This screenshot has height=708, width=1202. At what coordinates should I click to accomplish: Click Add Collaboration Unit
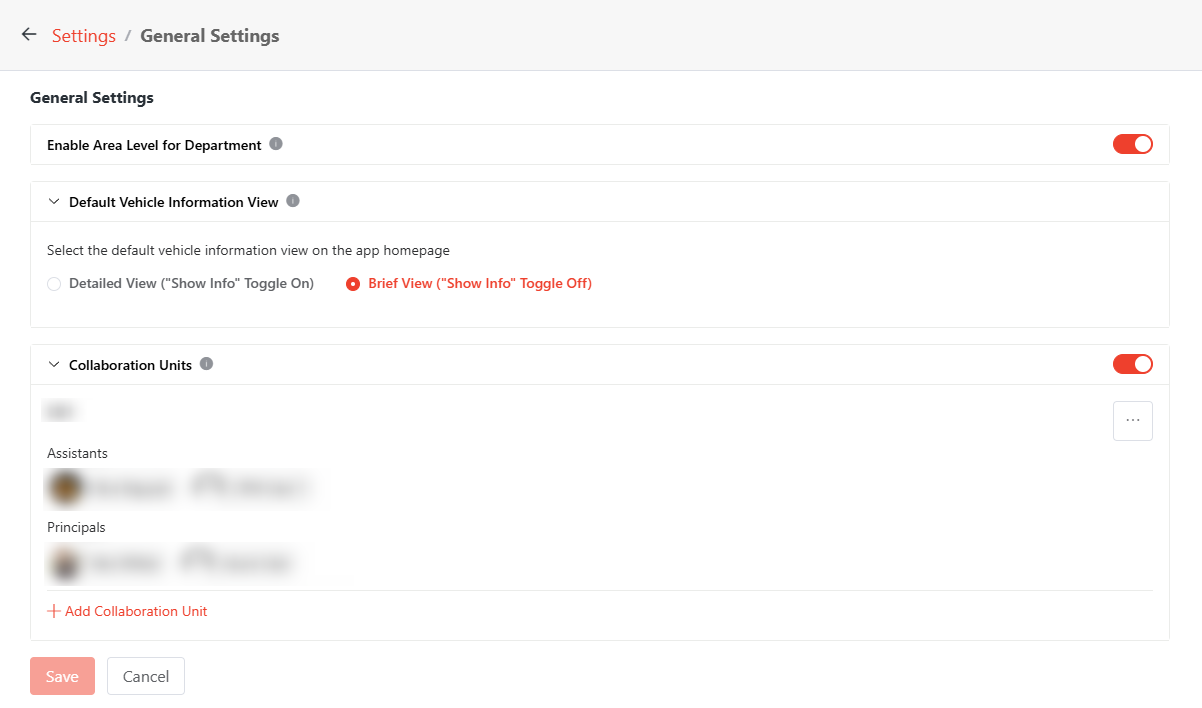pos(127,611)
